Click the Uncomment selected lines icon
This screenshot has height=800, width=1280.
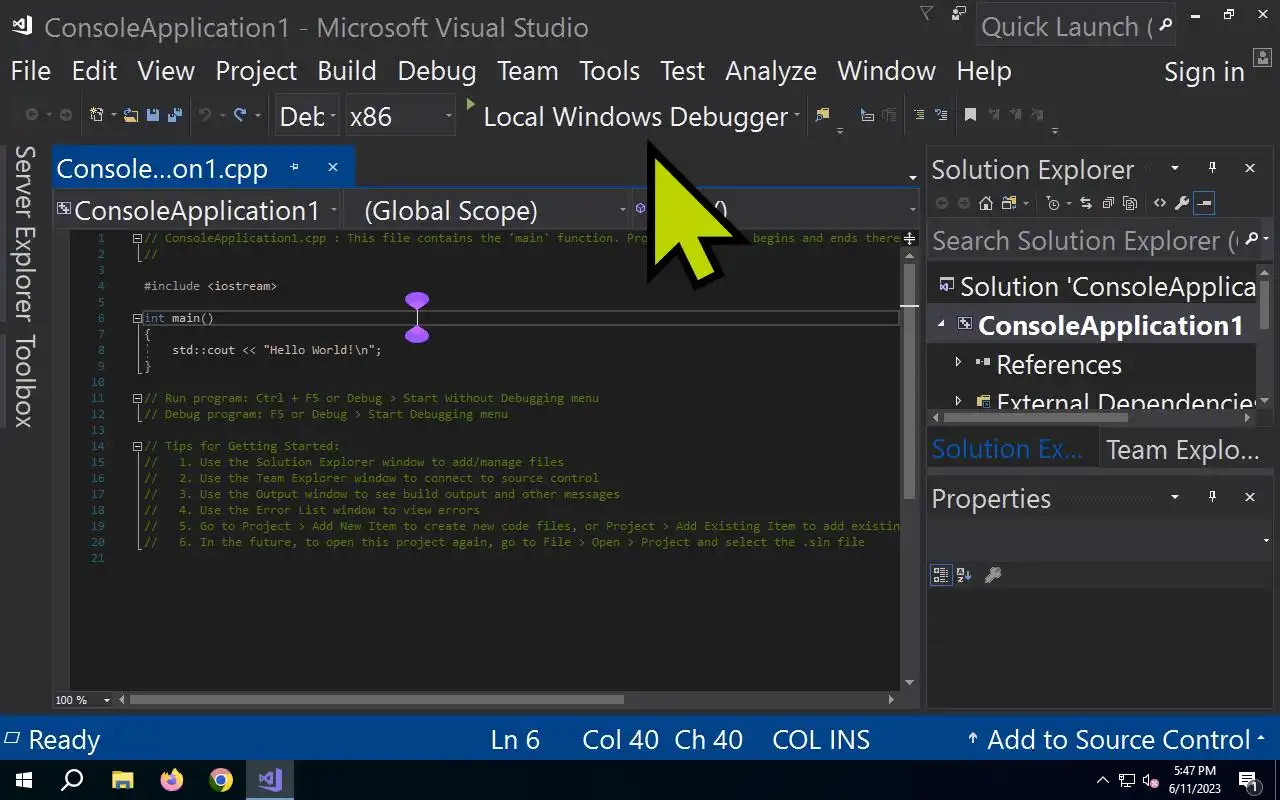[x=941, y=115]
